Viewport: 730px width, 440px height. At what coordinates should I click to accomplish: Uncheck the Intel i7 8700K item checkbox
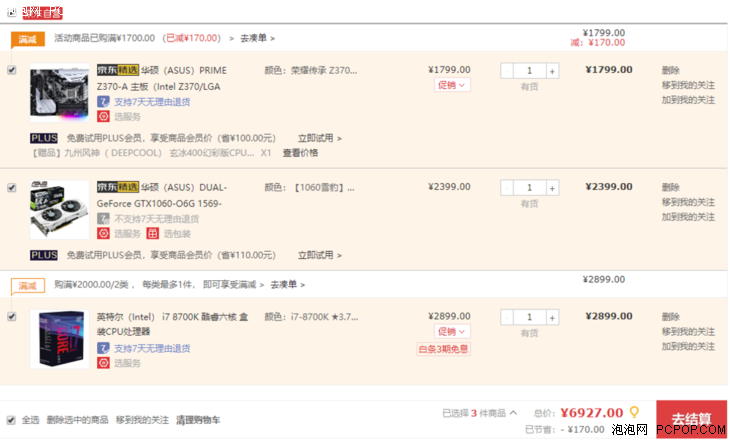tap(12, 317)
